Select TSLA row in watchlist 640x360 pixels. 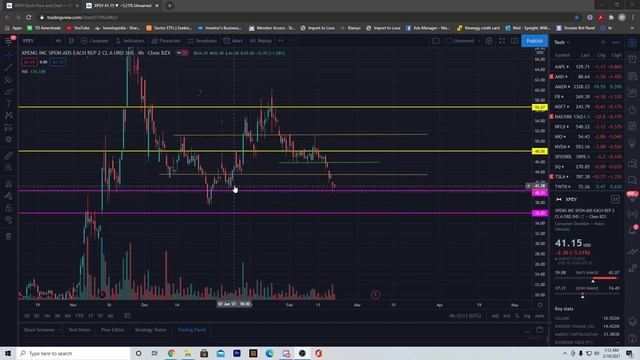point(587,177)
